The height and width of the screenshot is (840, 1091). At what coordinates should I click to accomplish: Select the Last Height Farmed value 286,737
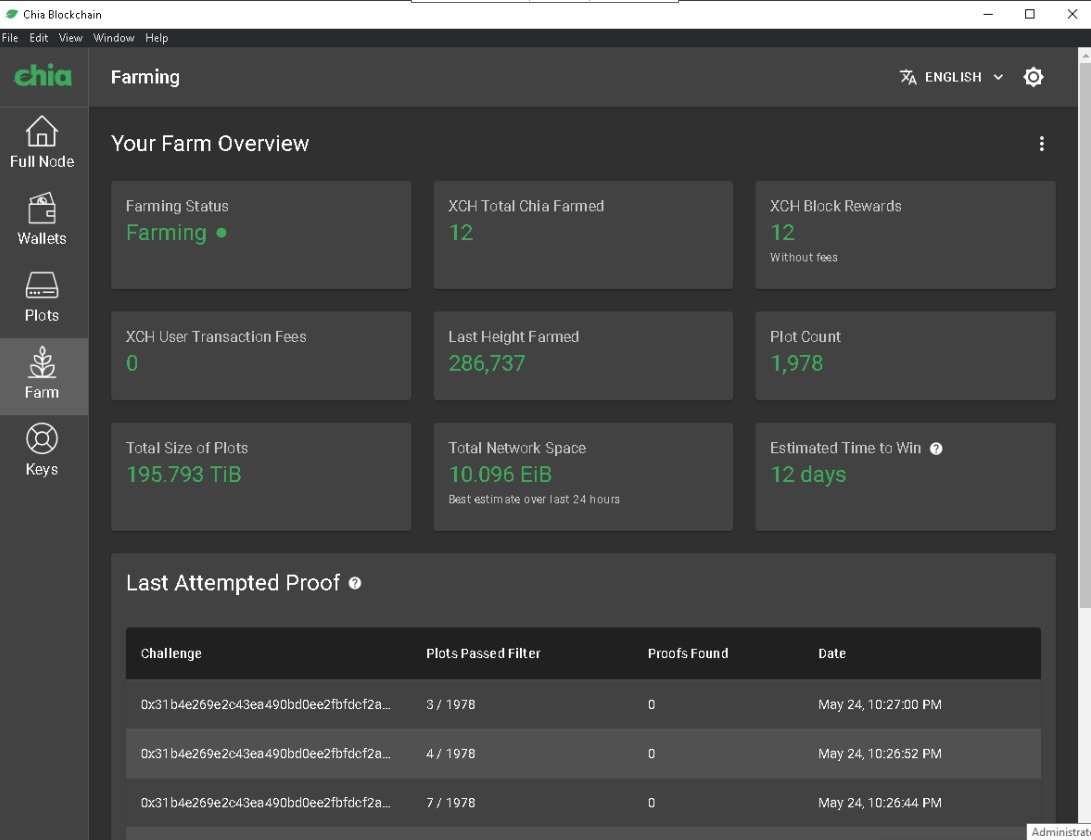coord(486,363)
